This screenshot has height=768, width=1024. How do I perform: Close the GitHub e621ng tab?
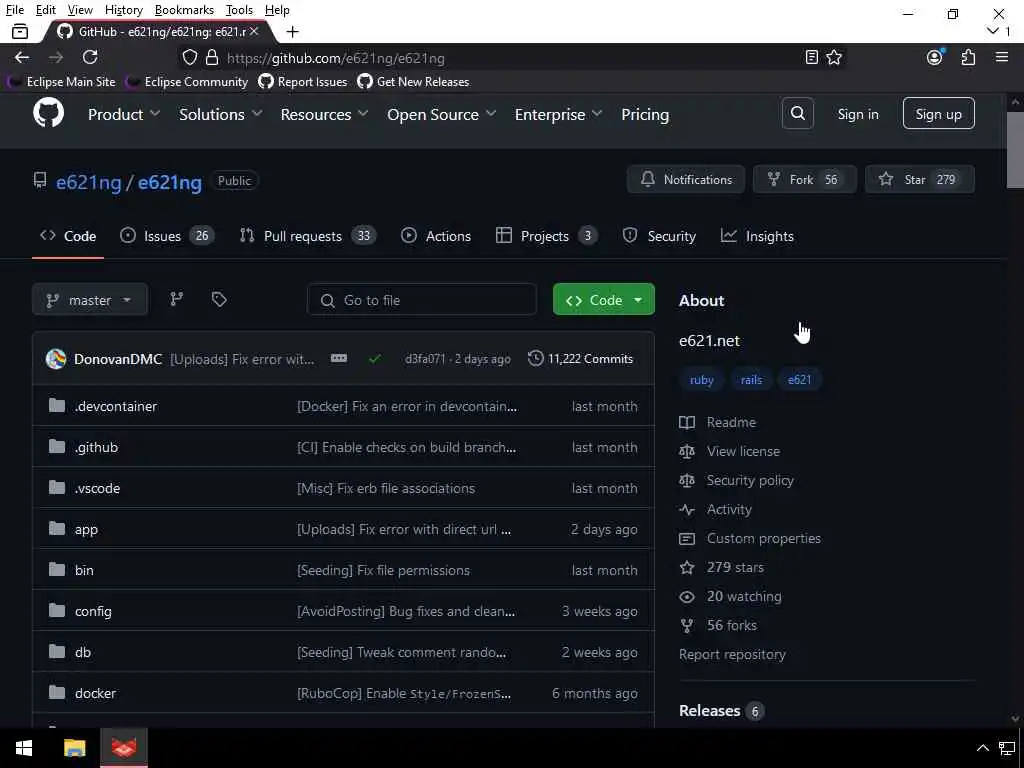(254, 31)
